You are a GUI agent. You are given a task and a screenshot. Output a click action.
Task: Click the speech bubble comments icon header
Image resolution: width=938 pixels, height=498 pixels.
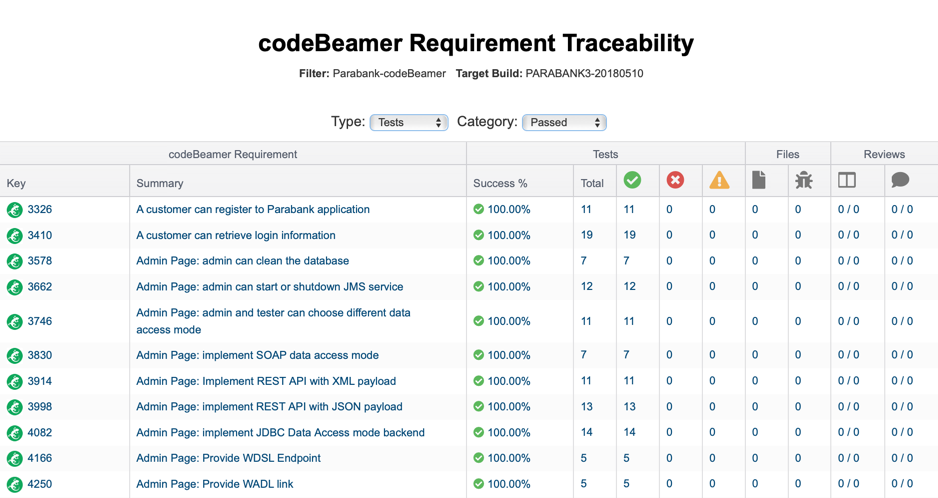coord(900,180)
